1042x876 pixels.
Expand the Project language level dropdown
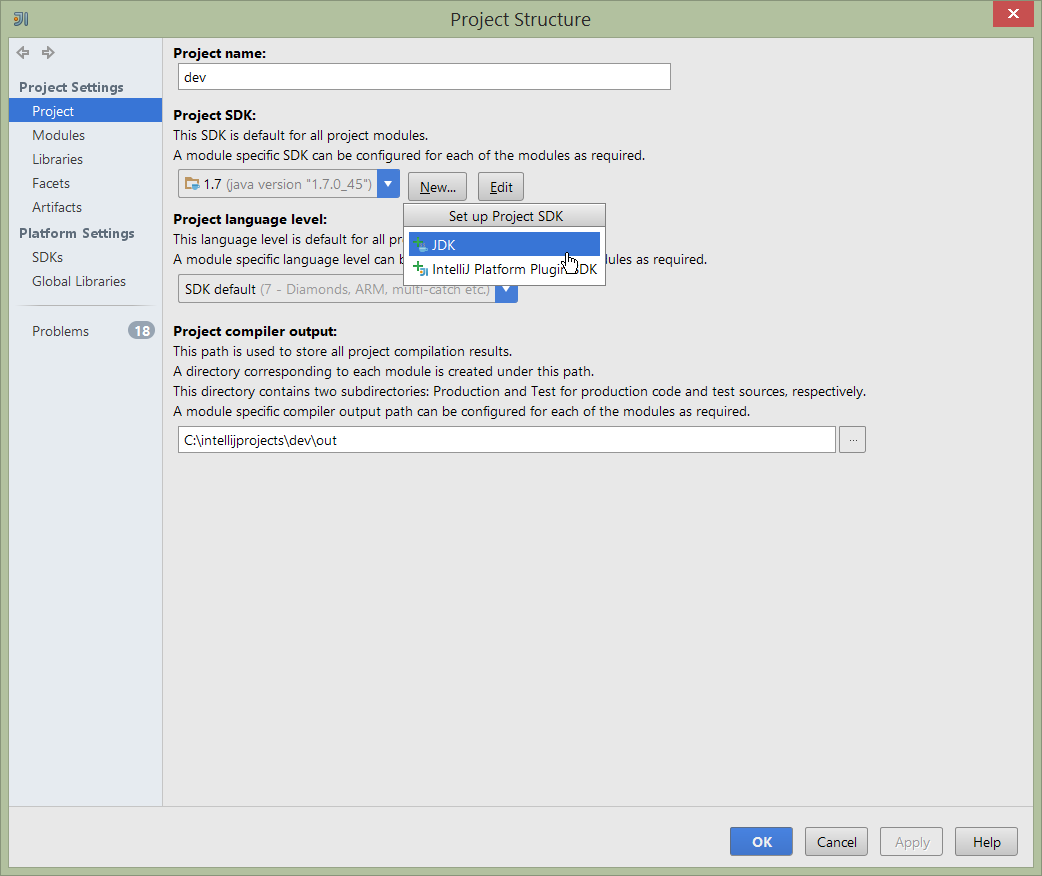click(507, 290)
